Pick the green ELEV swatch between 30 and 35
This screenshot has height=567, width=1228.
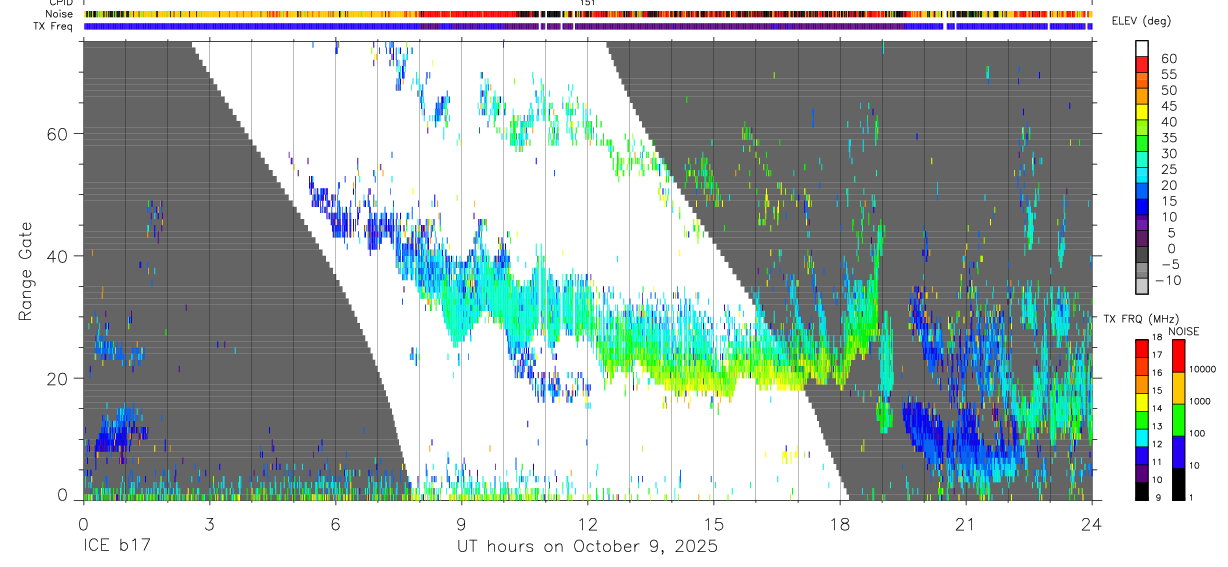pyautogui.click(x=1142, y=145)
